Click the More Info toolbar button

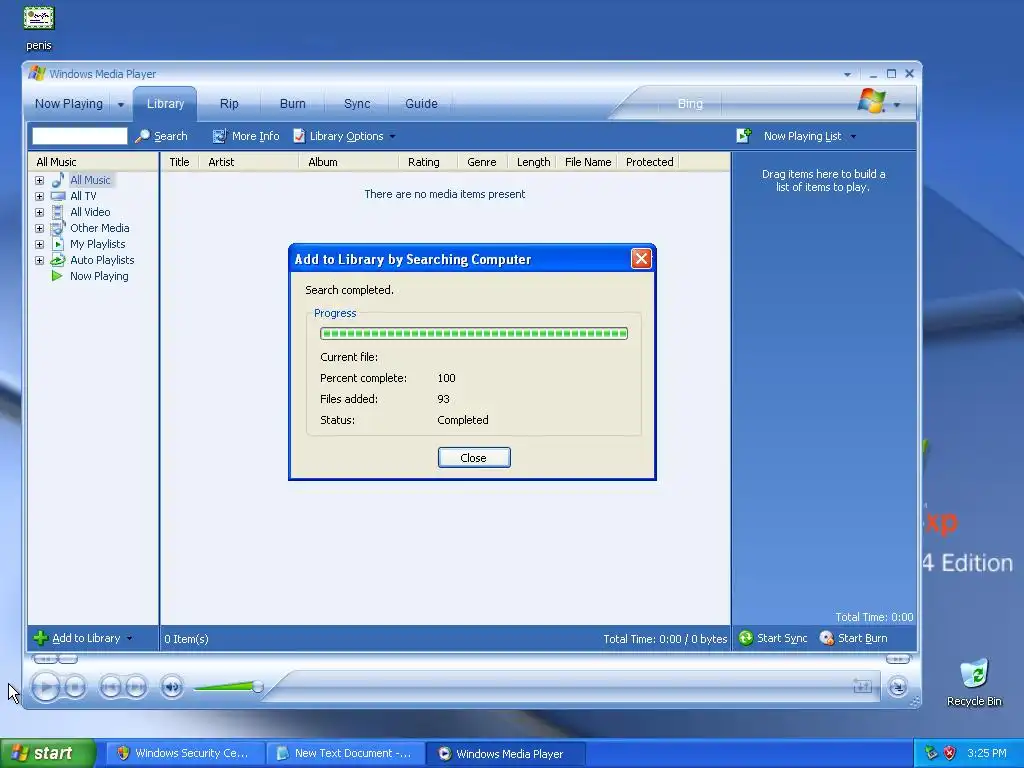tap(246, 136)
